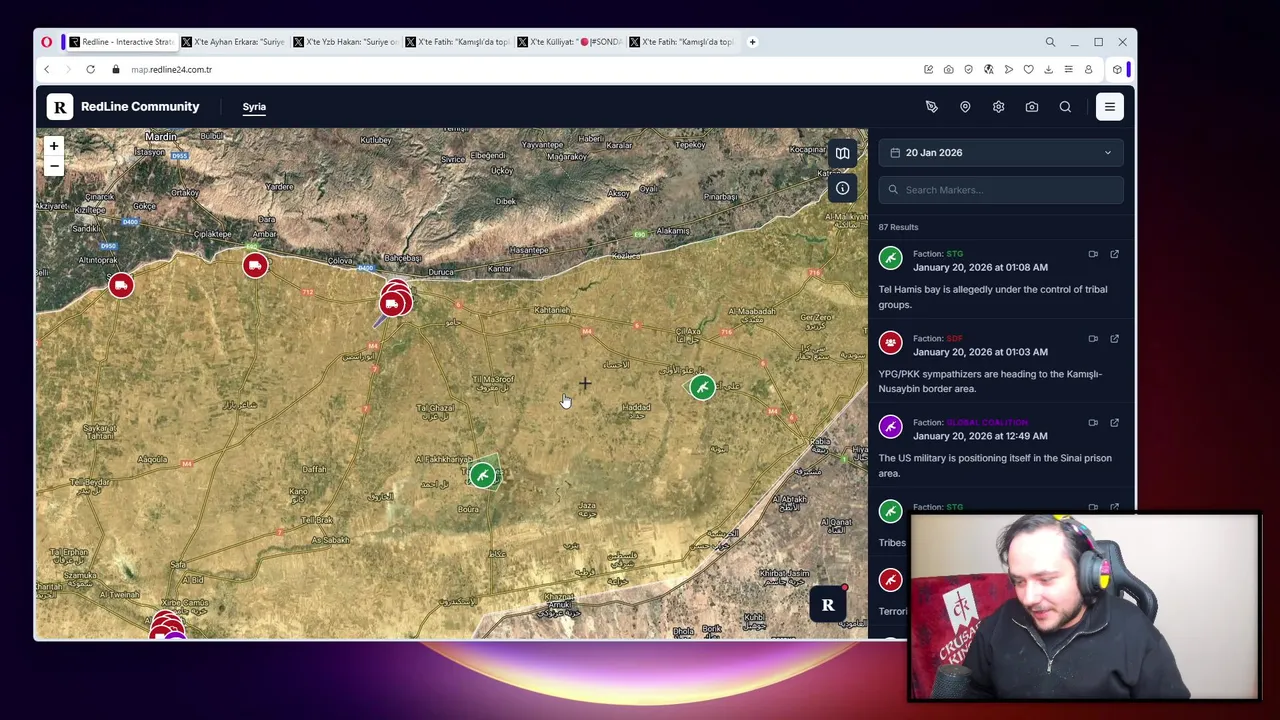This screenshot has height=720, width=1280.
Task: Toggle the hamburger sidebar menu button
Action: tap(1109, 107)
